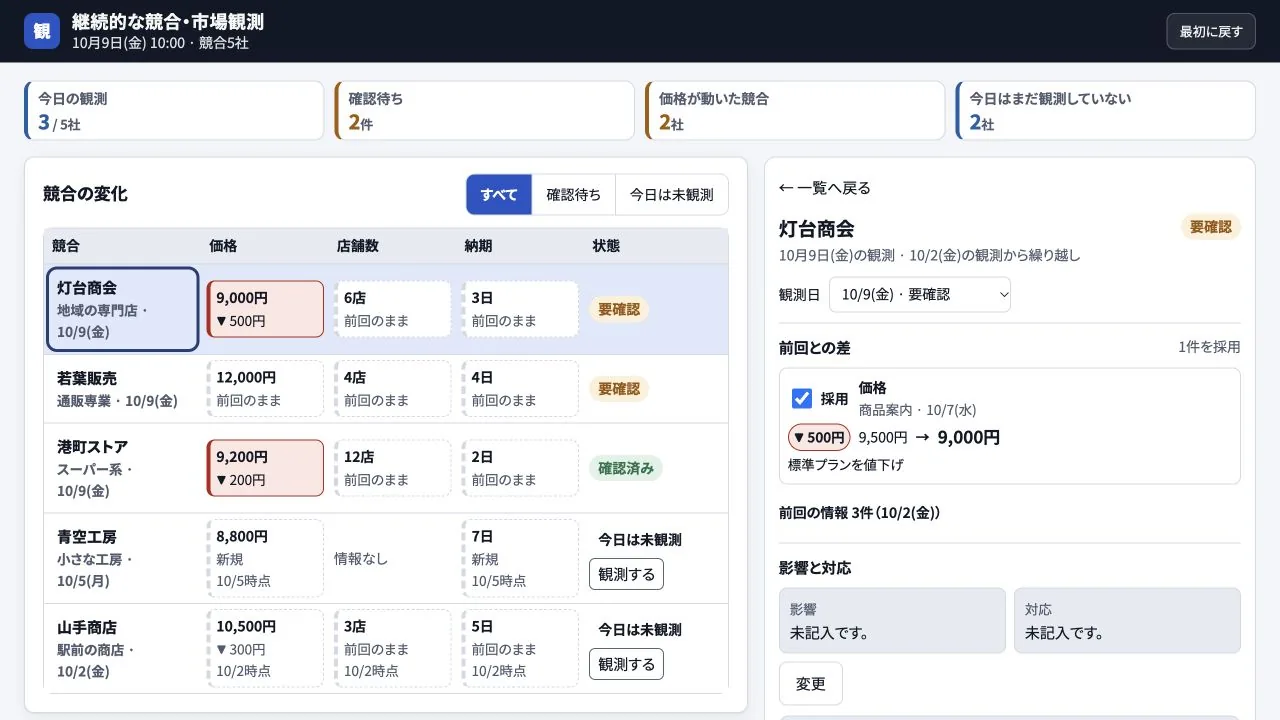Click 要確認 status badge in 若葉販売 row
This screenshot has width=1280, height=720.
619,389
